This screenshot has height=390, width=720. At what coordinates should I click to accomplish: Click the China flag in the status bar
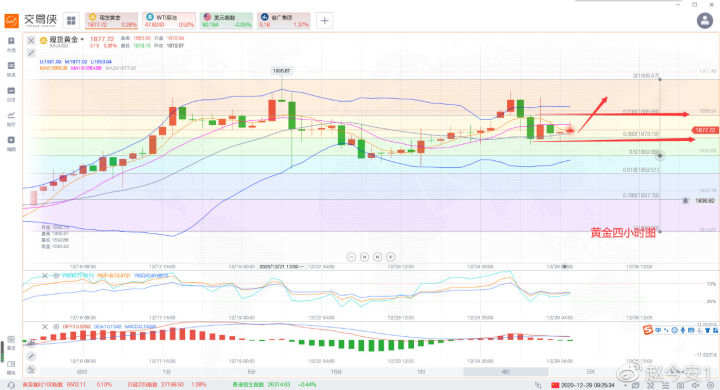(x=555, y=385)
